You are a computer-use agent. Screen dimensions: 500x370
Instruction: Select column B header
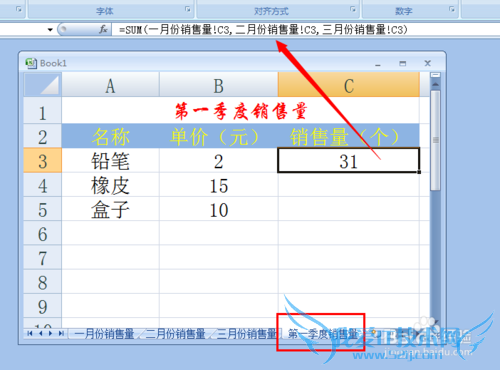coord(219,85)
